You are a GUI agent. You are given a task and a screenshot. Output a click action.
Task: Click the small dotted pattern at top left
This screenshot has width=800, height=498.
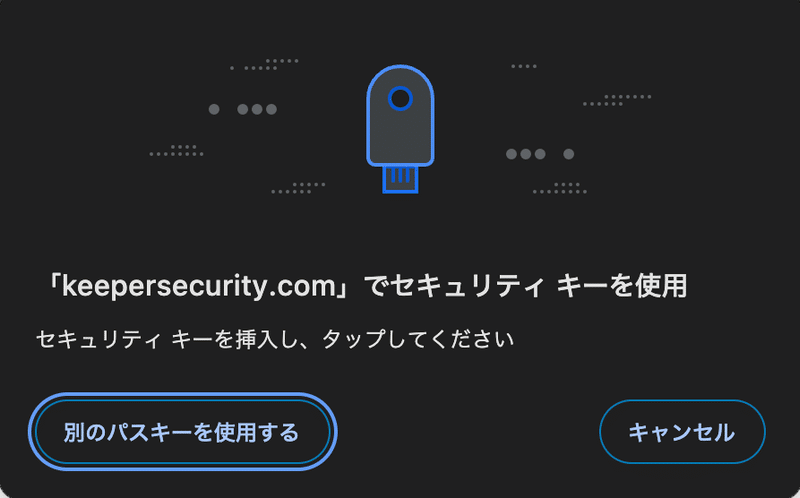(264, 64)
